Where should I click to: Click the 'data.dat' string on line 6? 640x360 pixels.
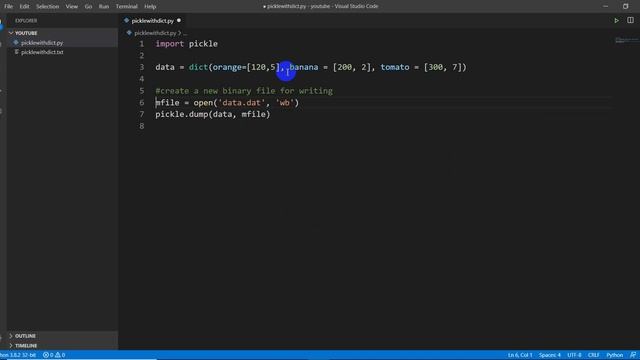click(x=242, y=102)
